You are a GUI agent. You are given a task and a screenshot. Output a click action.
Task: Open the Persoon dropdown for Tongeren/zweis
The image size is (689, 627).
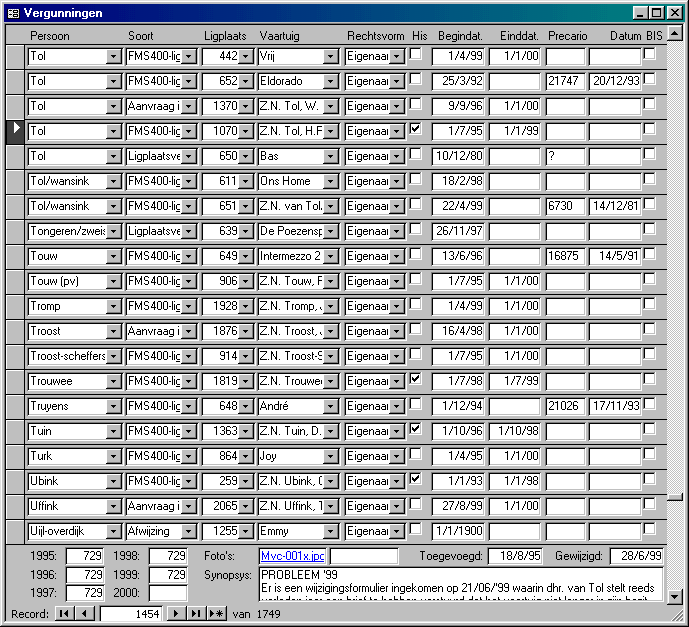pyautogui.click(x=113, y=232)
